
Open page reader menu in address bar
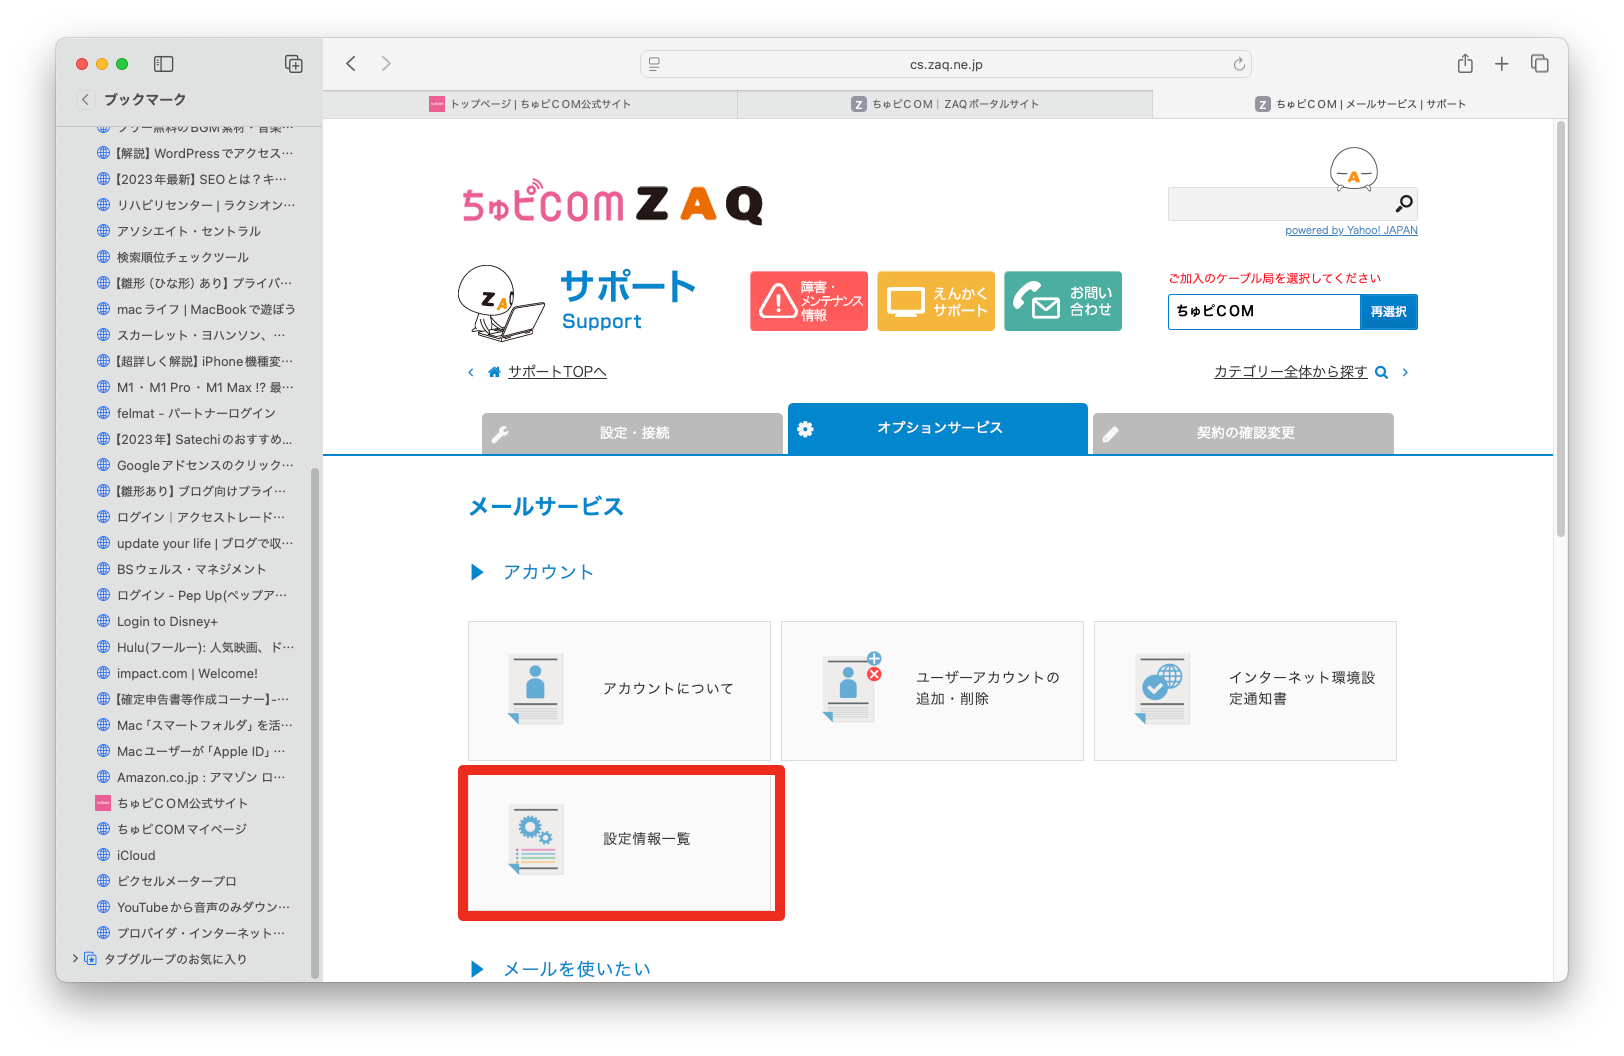coord(654,64)
